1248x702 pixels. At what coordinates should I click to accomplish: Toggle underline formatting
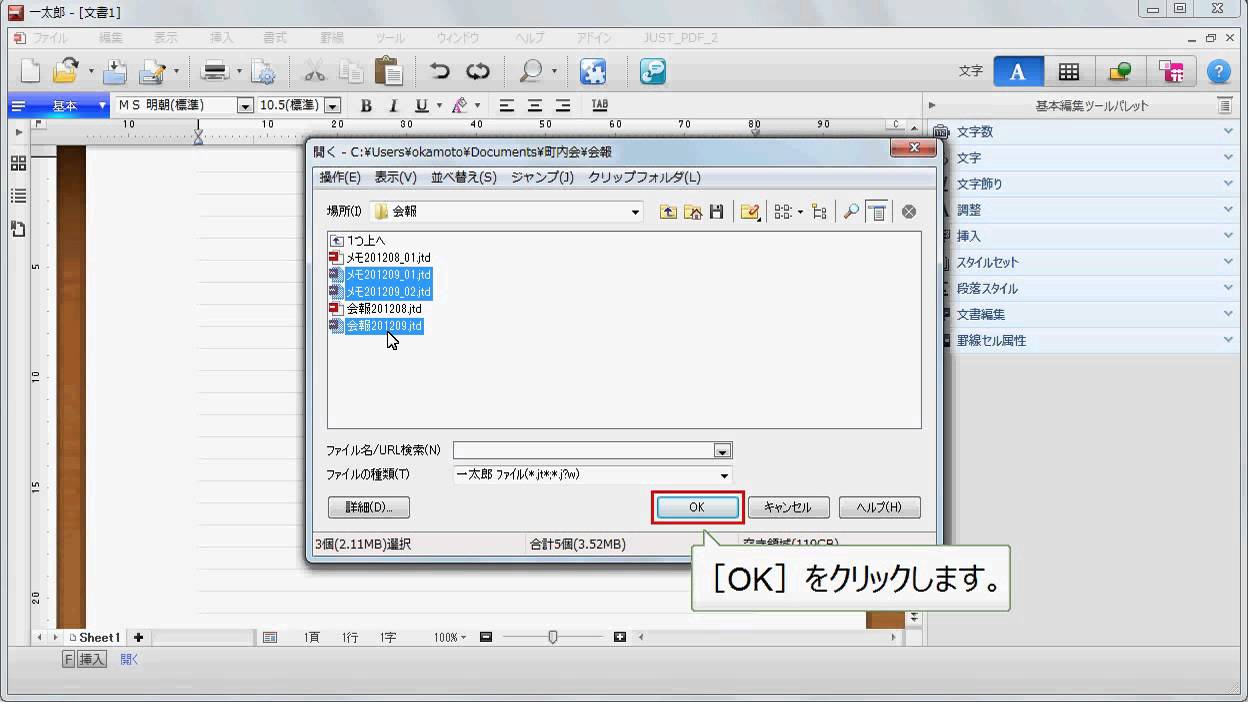click(x=420, y=105)
